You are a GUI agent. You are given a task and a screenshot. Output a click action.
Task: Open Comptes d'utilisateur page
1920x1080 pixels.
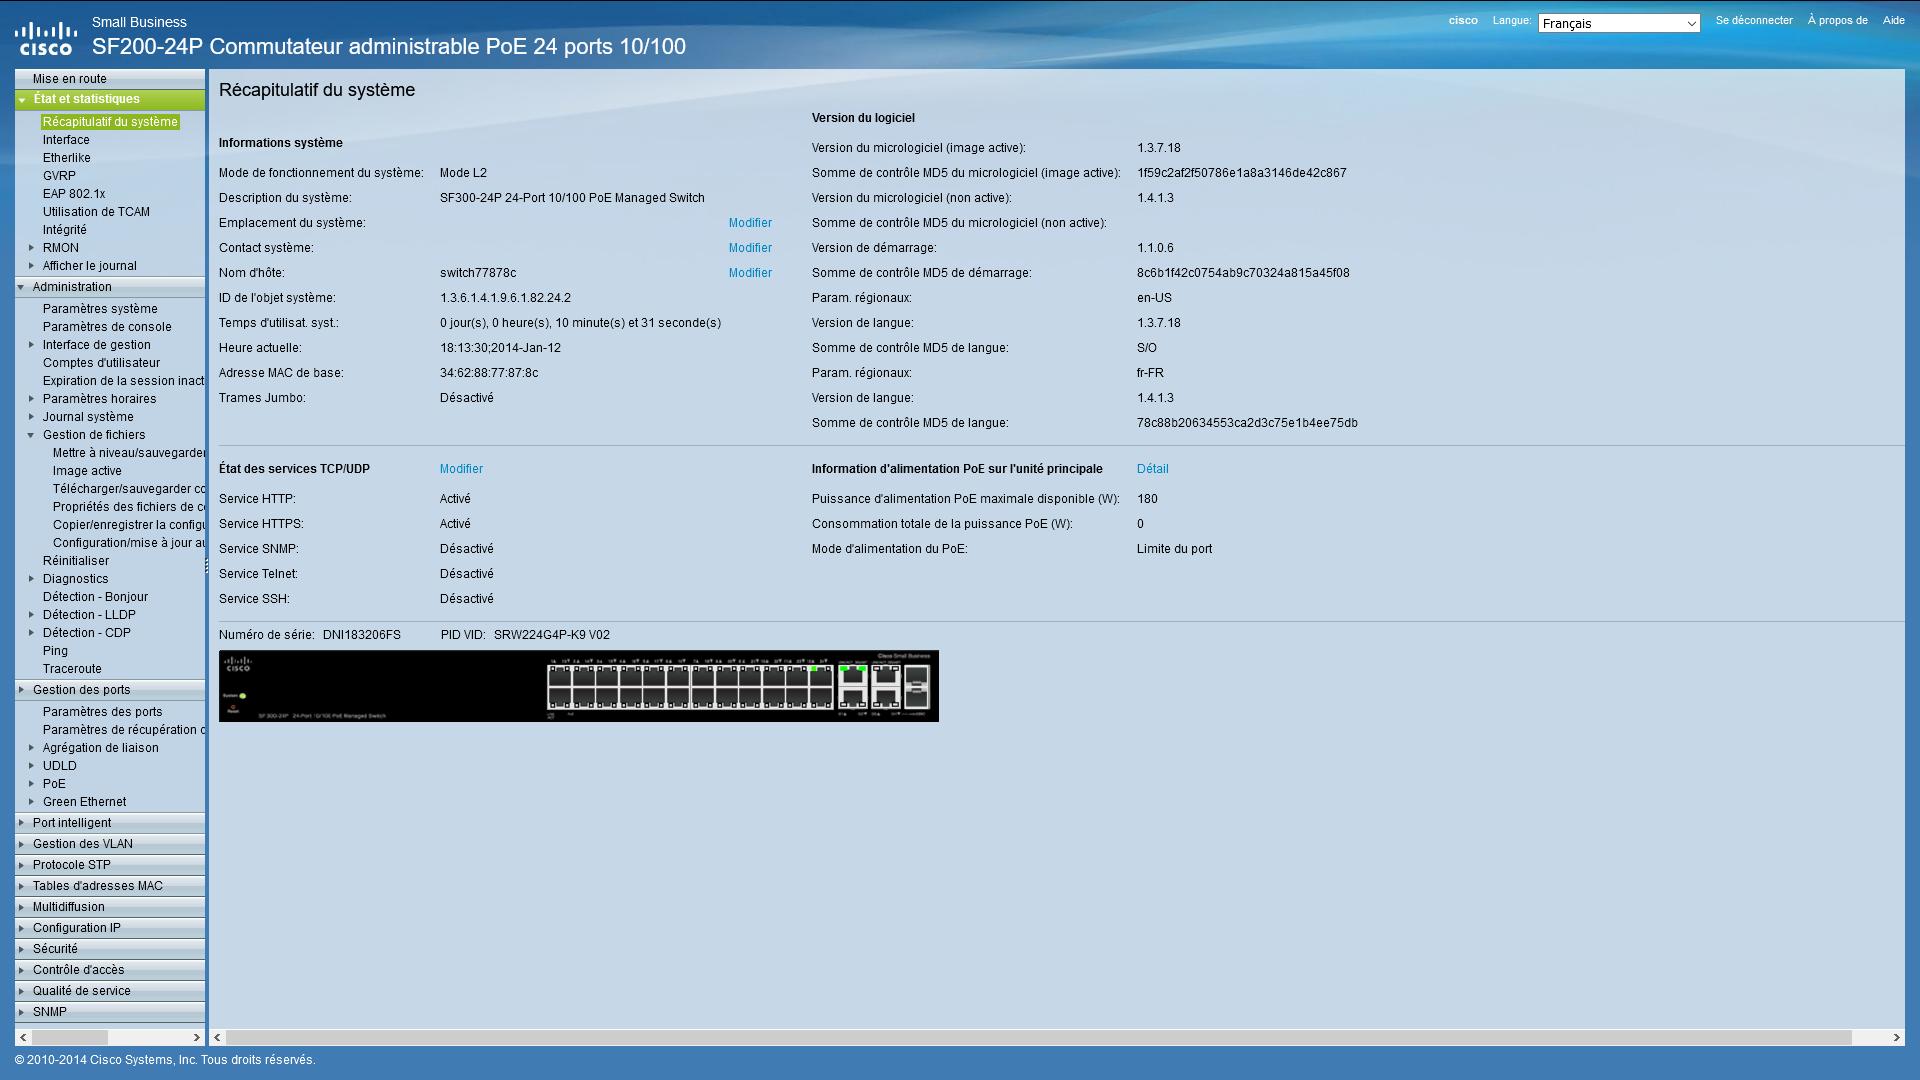click(x=101, y=363)
